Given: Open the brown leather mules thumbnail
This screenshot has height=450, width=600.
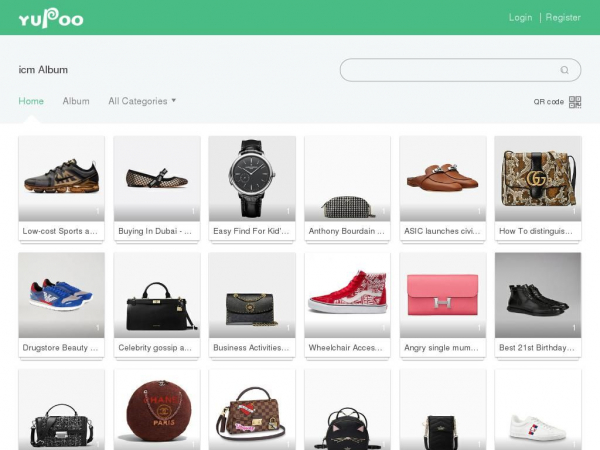Looking at the screenshot, I should [x=443, y=178].
